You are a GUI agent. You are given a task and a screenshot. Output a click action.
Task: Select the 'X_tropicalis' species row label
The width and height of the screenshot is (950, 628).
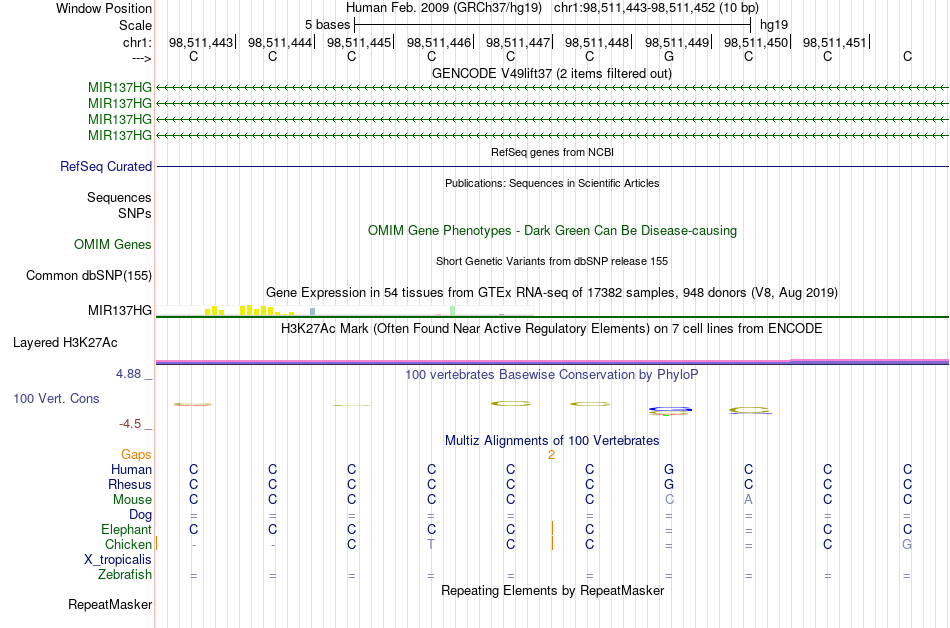[x=118, y=560]
